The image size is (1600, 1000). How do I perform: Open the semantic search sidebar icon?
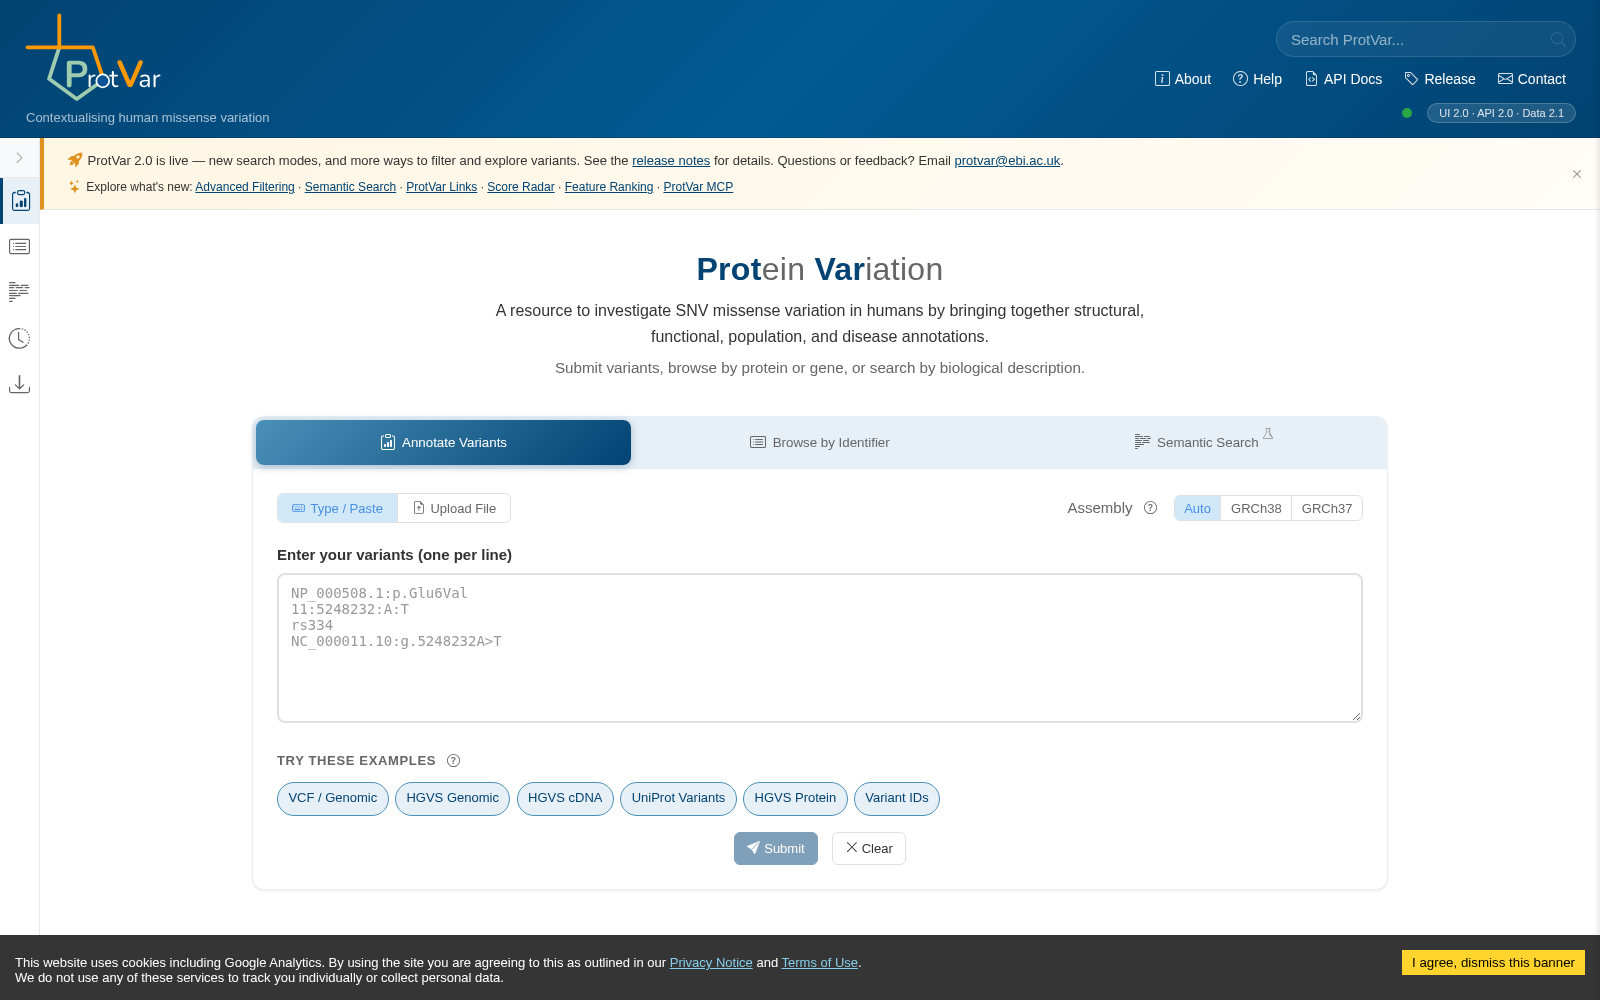pos(19,292)
